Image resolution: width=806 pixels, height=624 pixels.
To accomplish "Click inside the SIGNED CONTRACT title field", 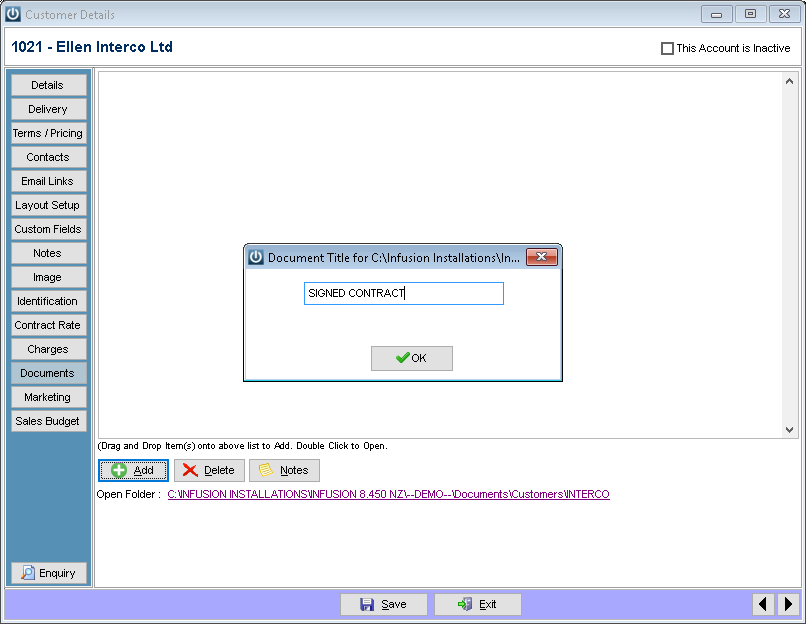I will [x=403, y=293].
